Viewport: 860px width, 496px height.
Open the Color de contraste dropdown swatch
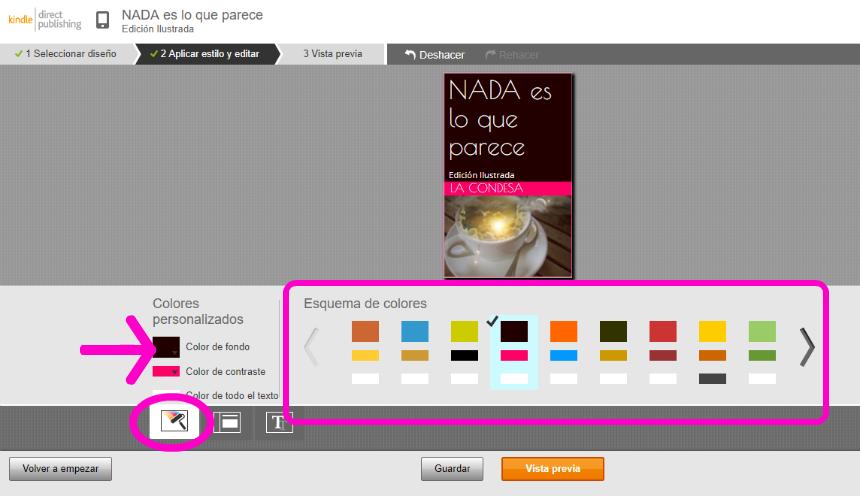coord(166,371)
